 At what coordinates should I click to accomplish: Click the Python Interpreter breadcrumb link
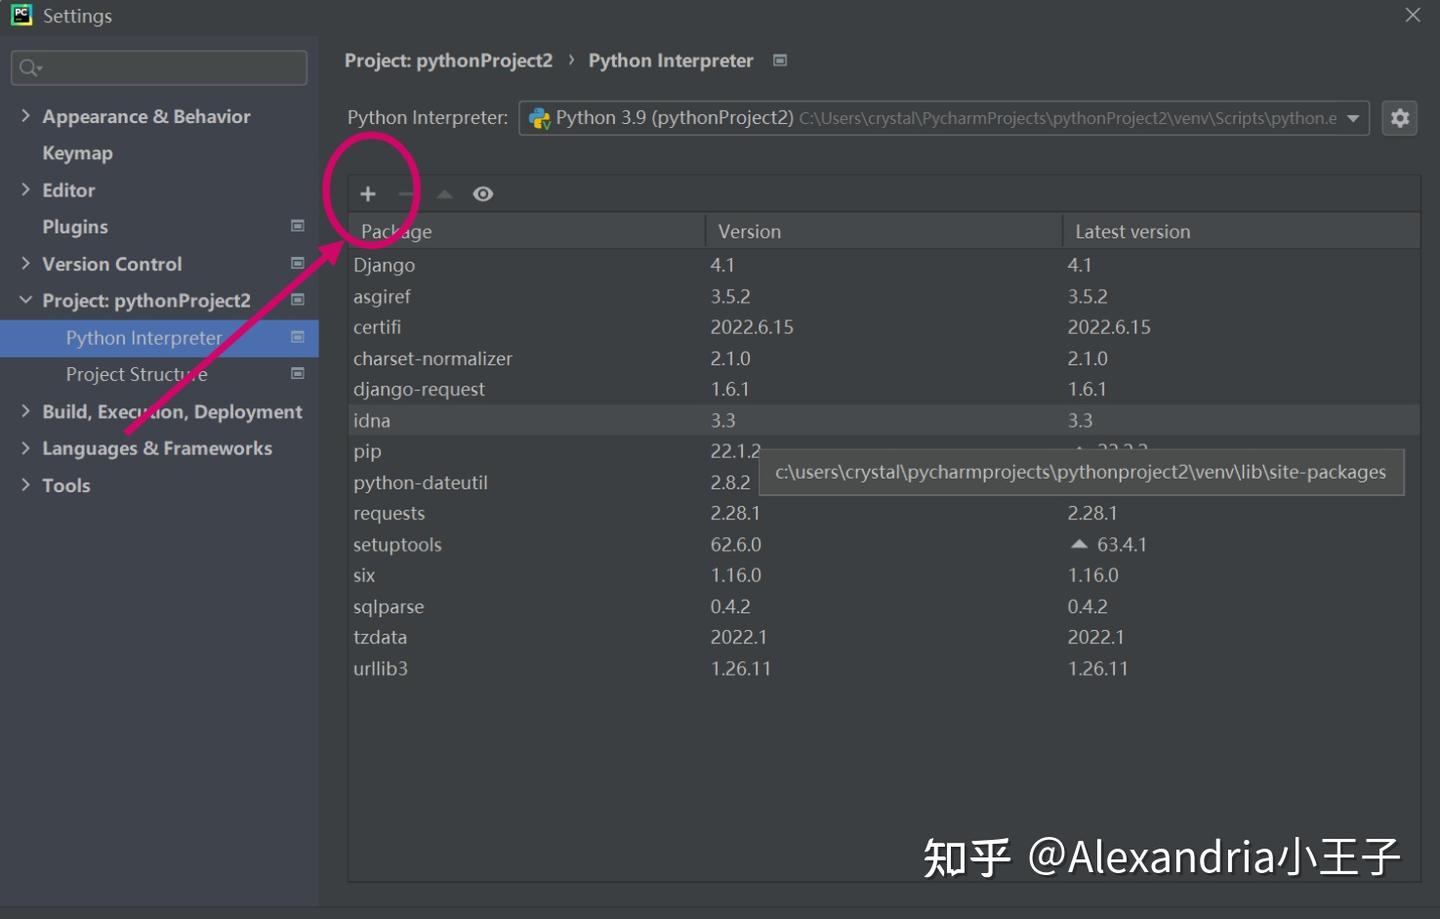click(670, 60)
